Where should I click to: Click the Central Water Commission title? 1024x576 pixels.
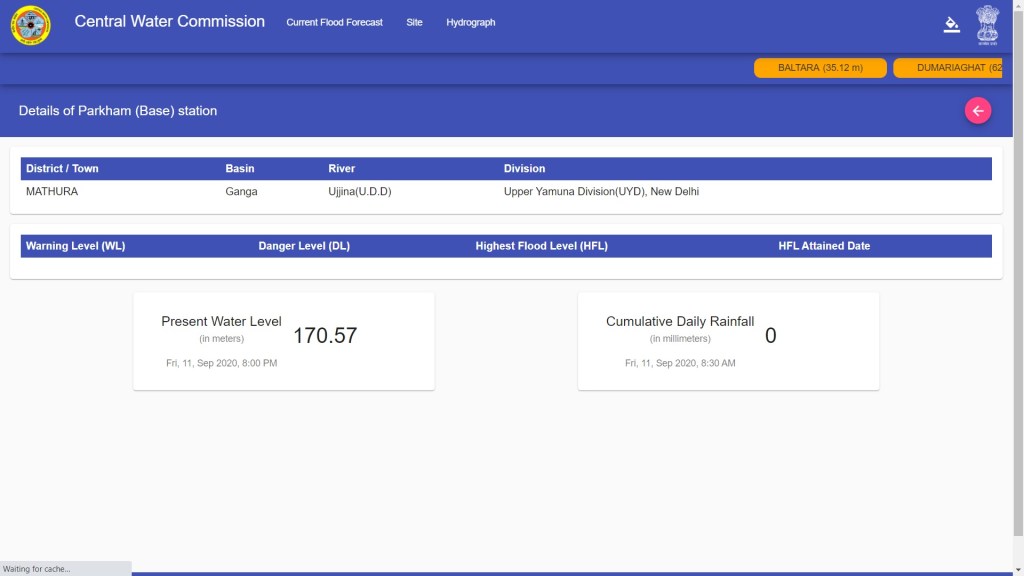(x=170, y=21)
